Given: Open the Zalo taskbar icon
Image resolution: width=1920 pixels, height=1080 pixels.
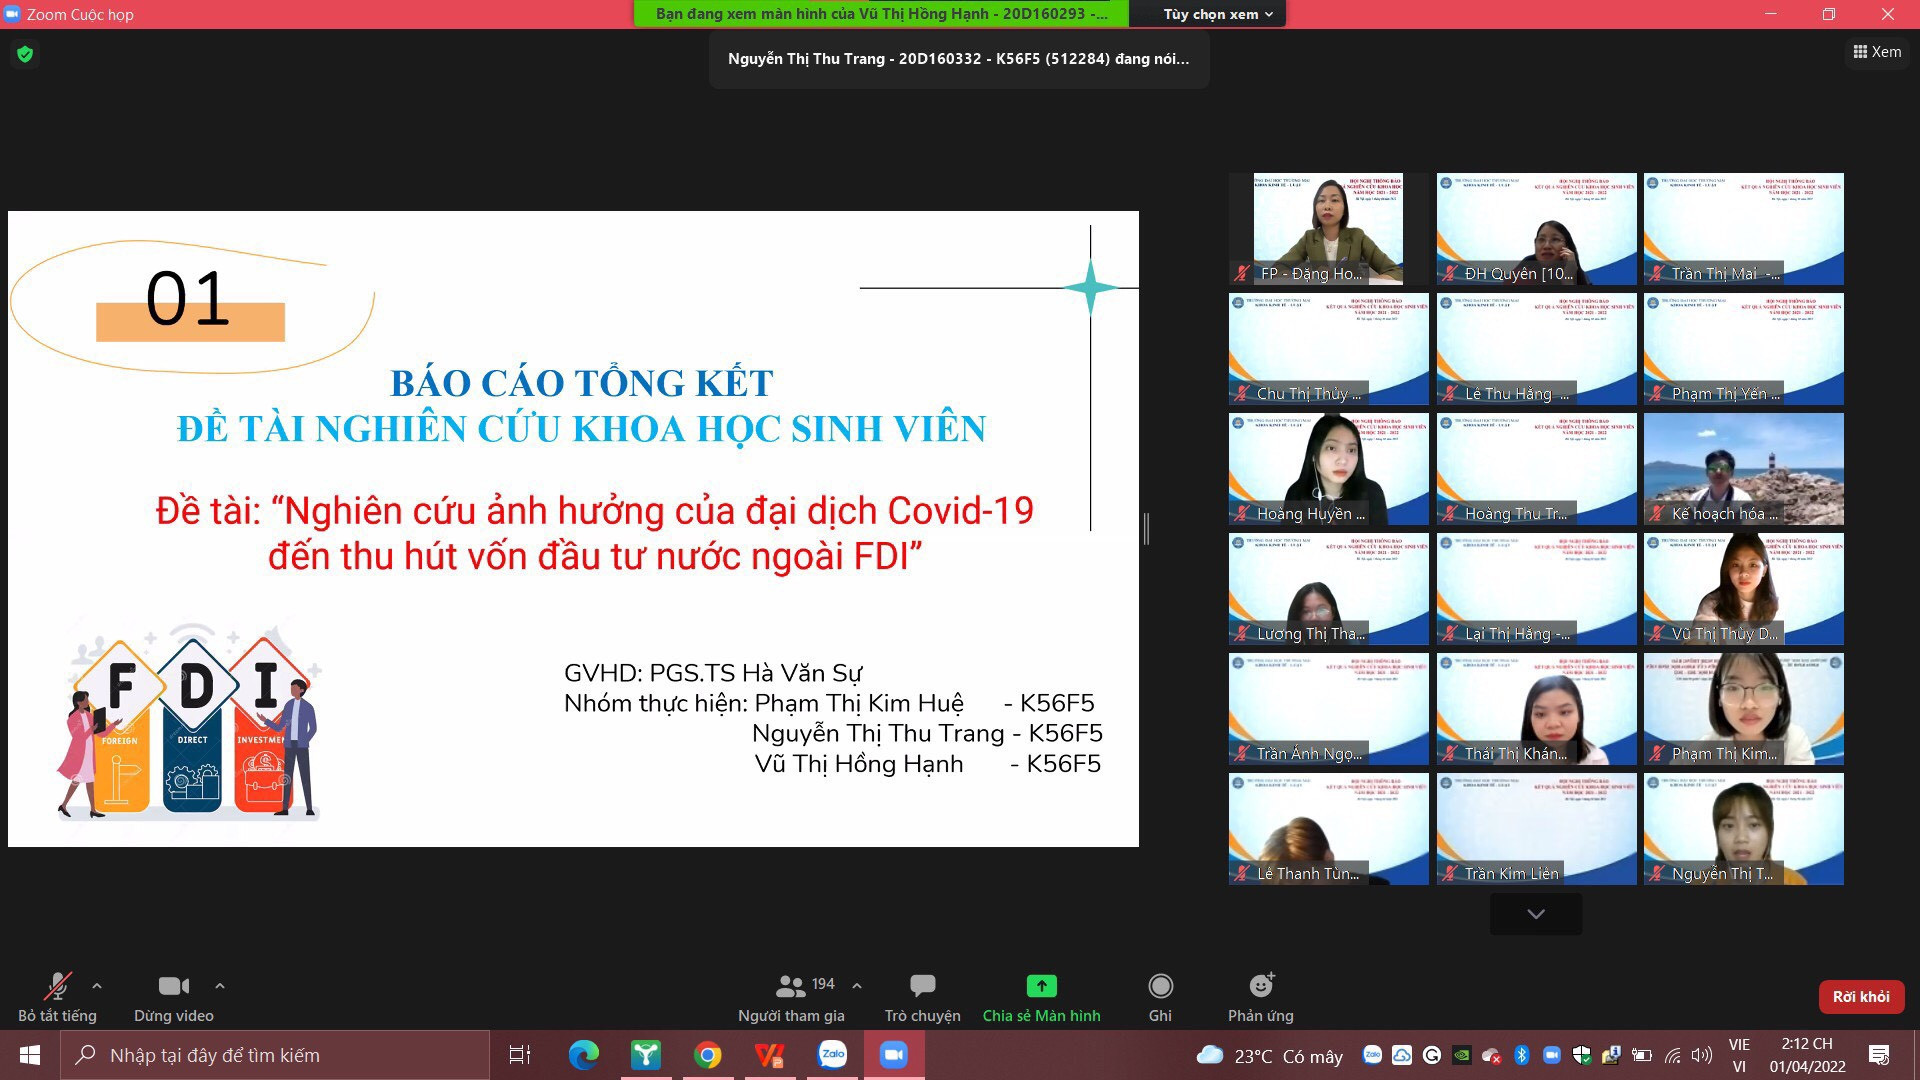Looking at the screenshot, I should (832, 1055).
